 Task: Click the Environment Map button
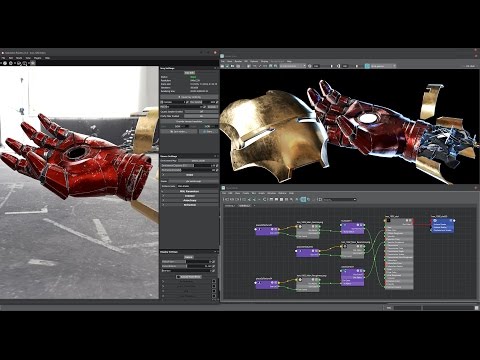point(199,161)
